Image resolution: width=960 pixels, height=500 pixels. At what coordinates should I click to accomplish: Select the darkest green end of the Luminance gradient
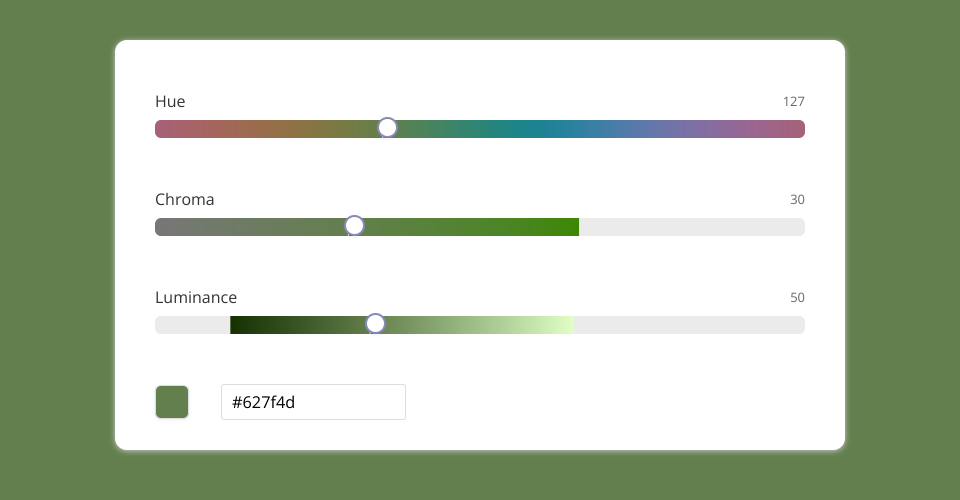(x=236, y=325)
